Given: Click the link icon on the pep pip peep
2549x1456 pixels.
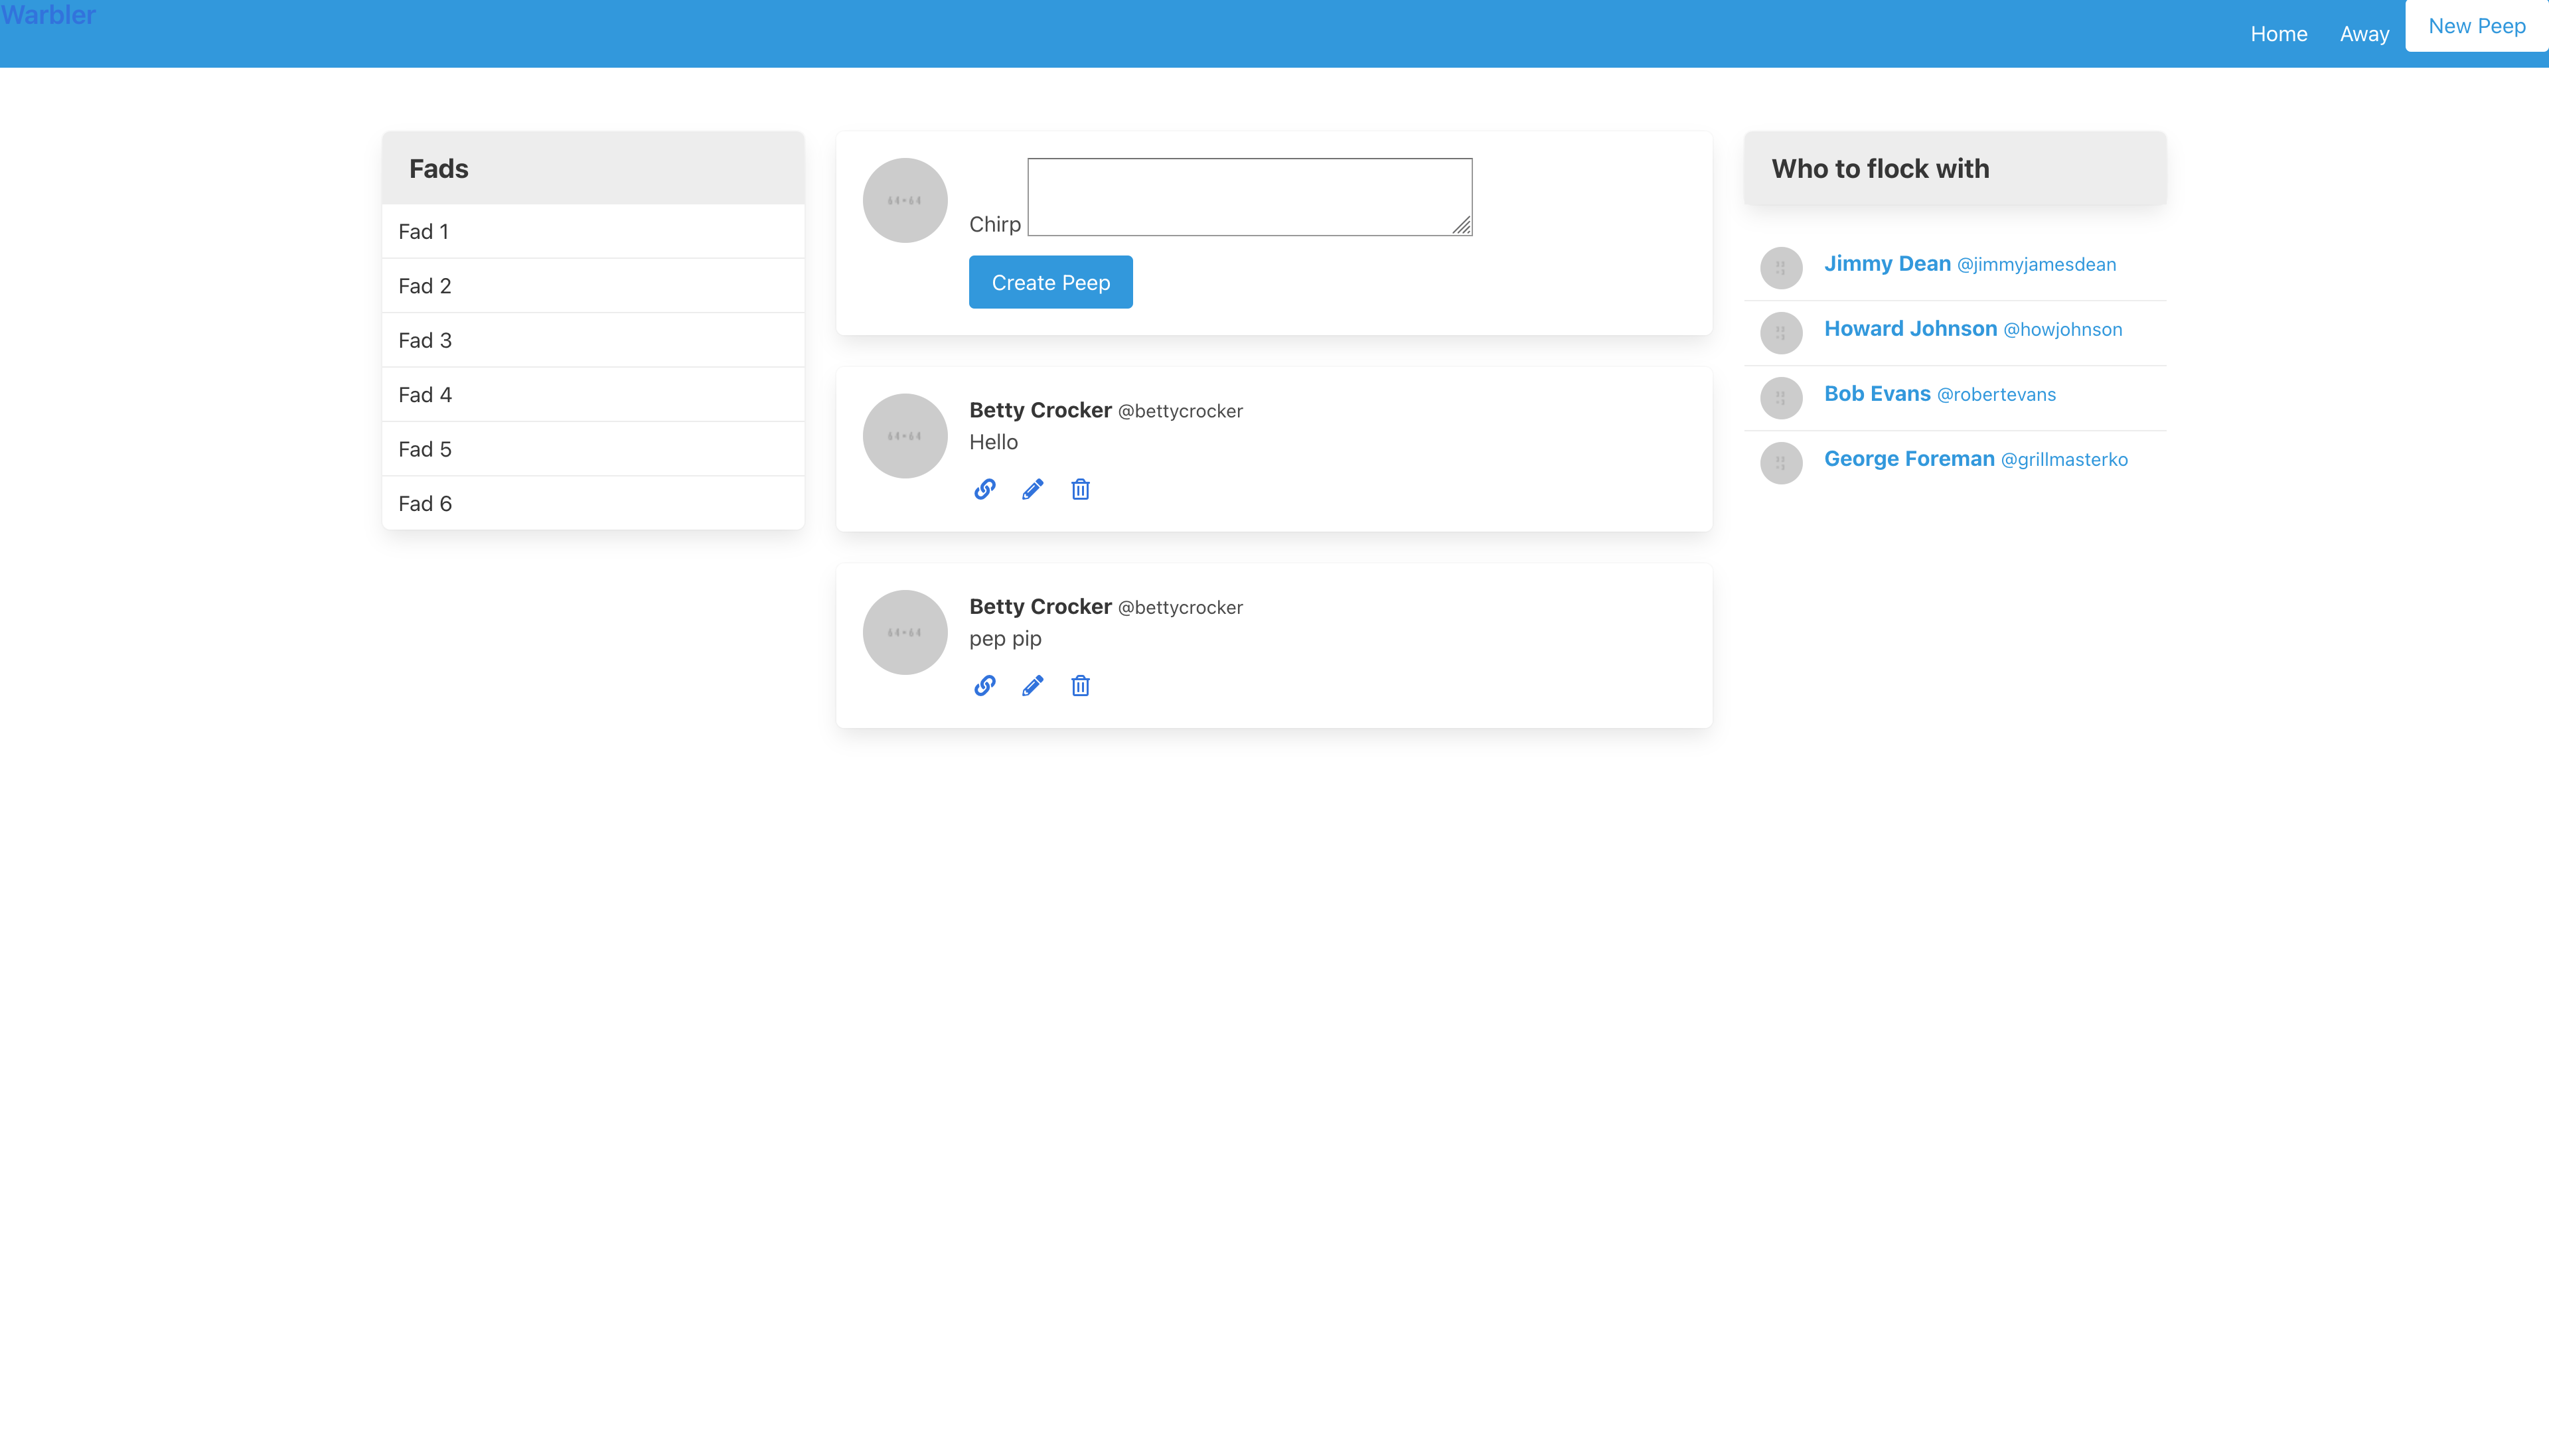Looking at the screenshot, I should 984,685.
